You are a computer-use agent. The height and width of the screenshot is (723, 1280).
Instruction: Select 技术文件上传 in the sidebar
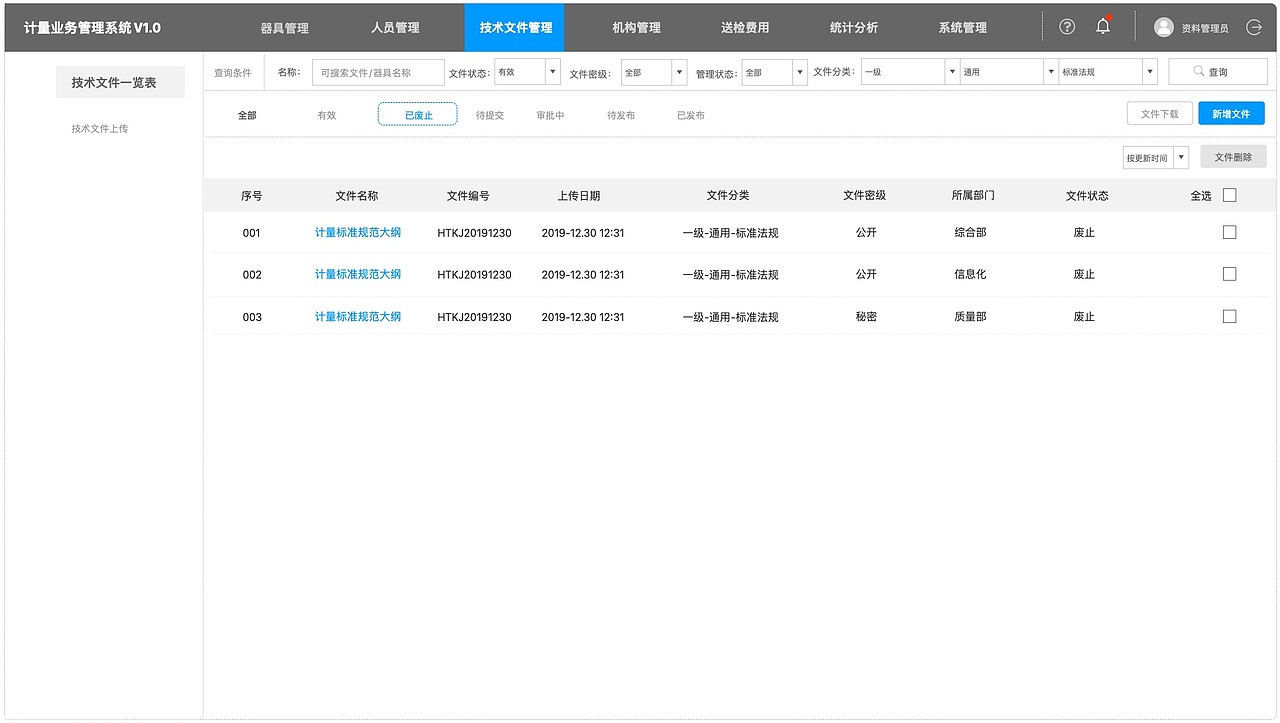pos(100,129)
